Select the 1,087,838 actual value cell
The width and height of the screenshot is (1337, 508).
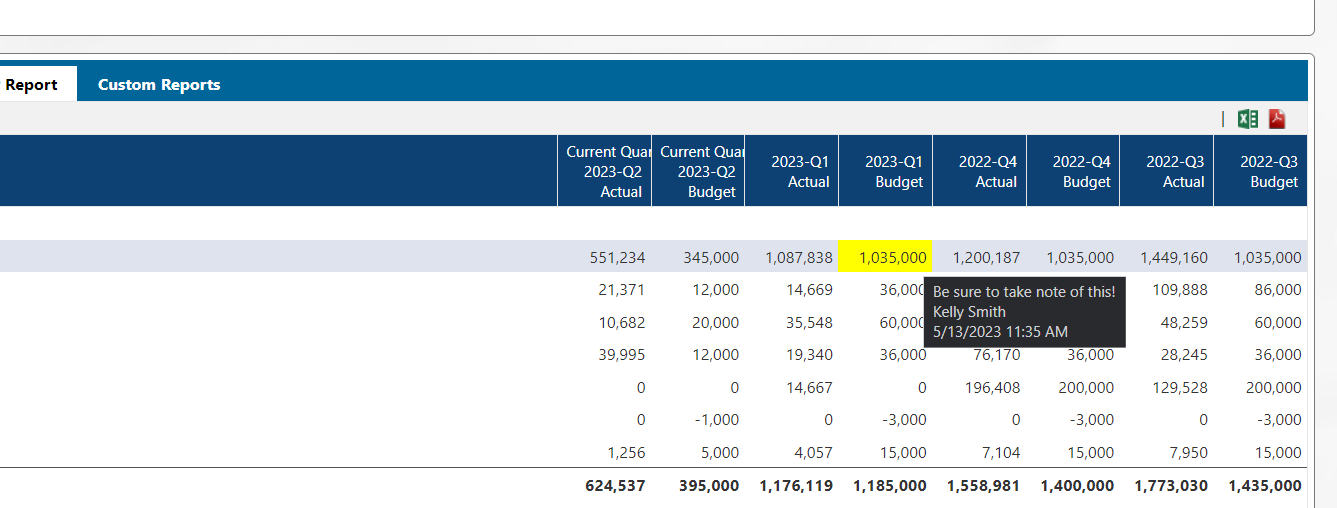click(799, 257)
